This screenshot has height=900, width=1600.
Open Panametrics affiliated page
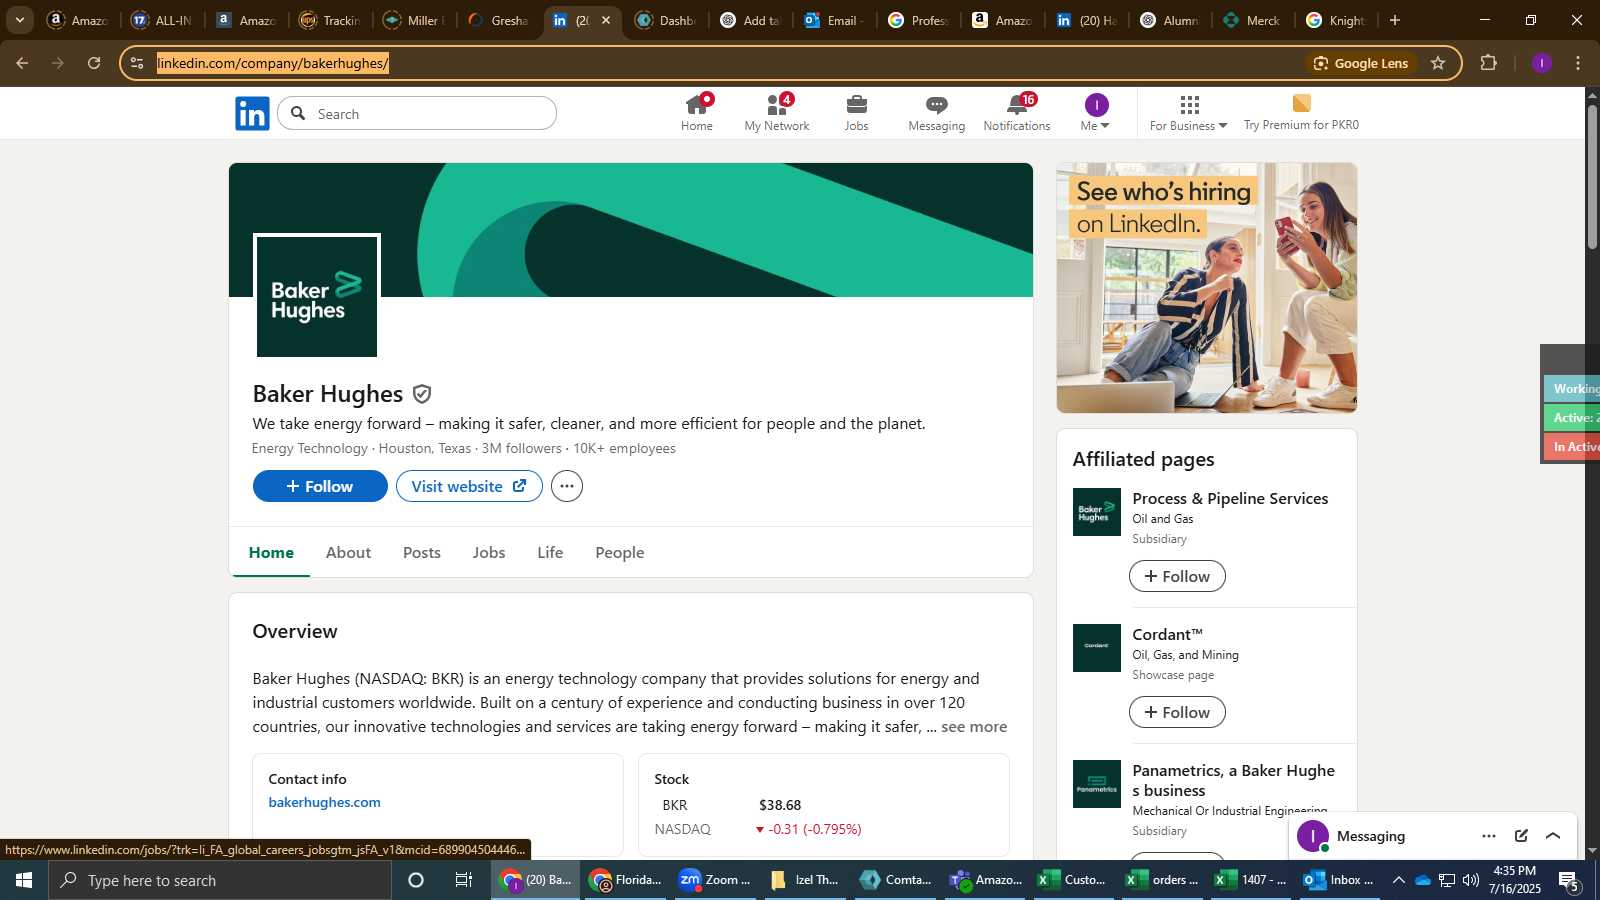pos(1233,780)
